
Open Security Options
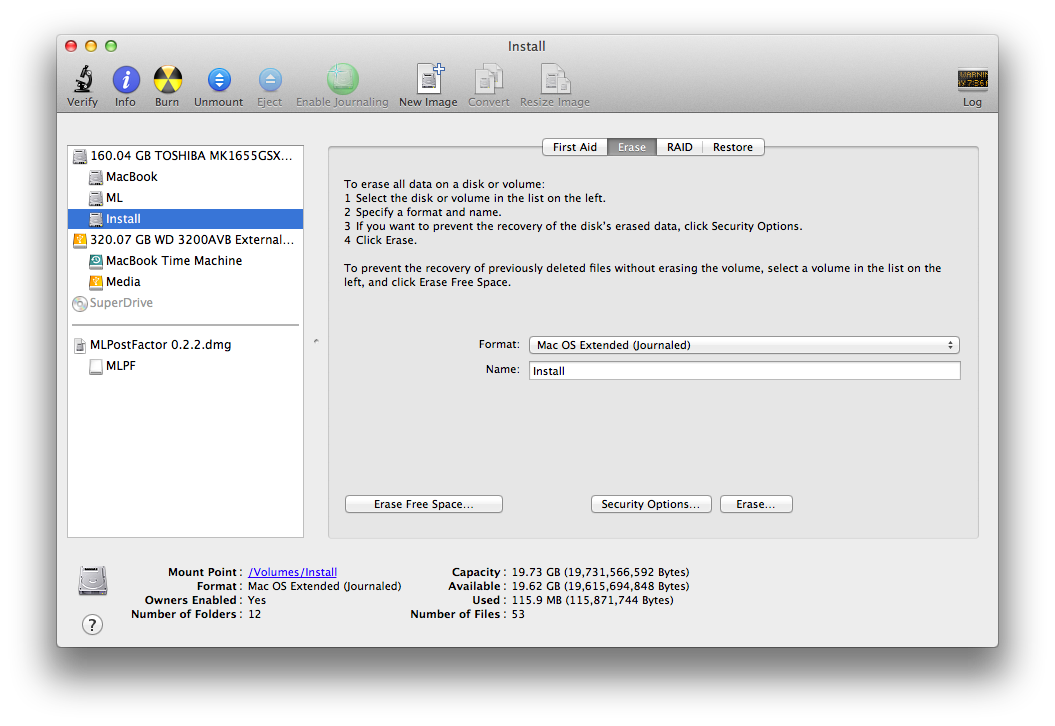pyautogui.click(x=651, y=504)
